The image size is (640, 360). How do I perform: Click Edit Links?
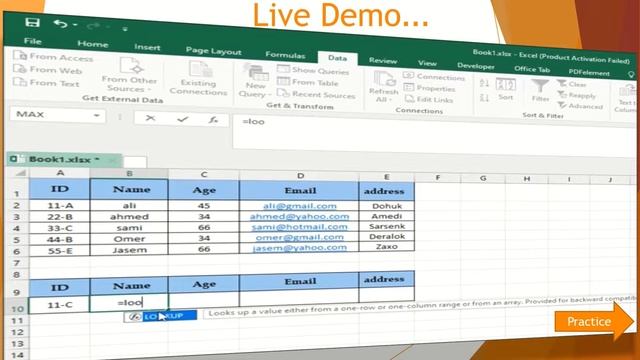point(429,99)
